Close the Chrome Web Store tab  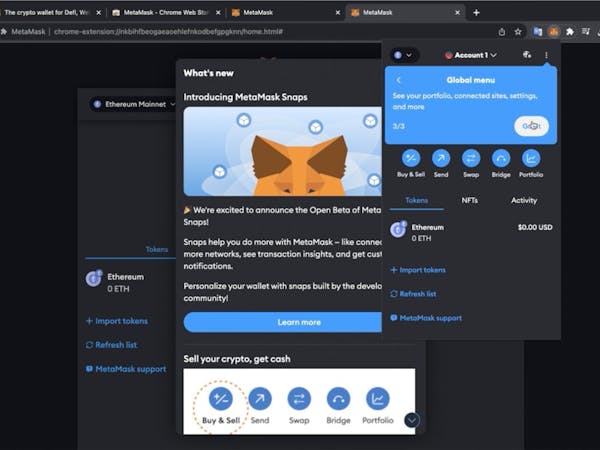pyautogui.click(x=218, y=13)
